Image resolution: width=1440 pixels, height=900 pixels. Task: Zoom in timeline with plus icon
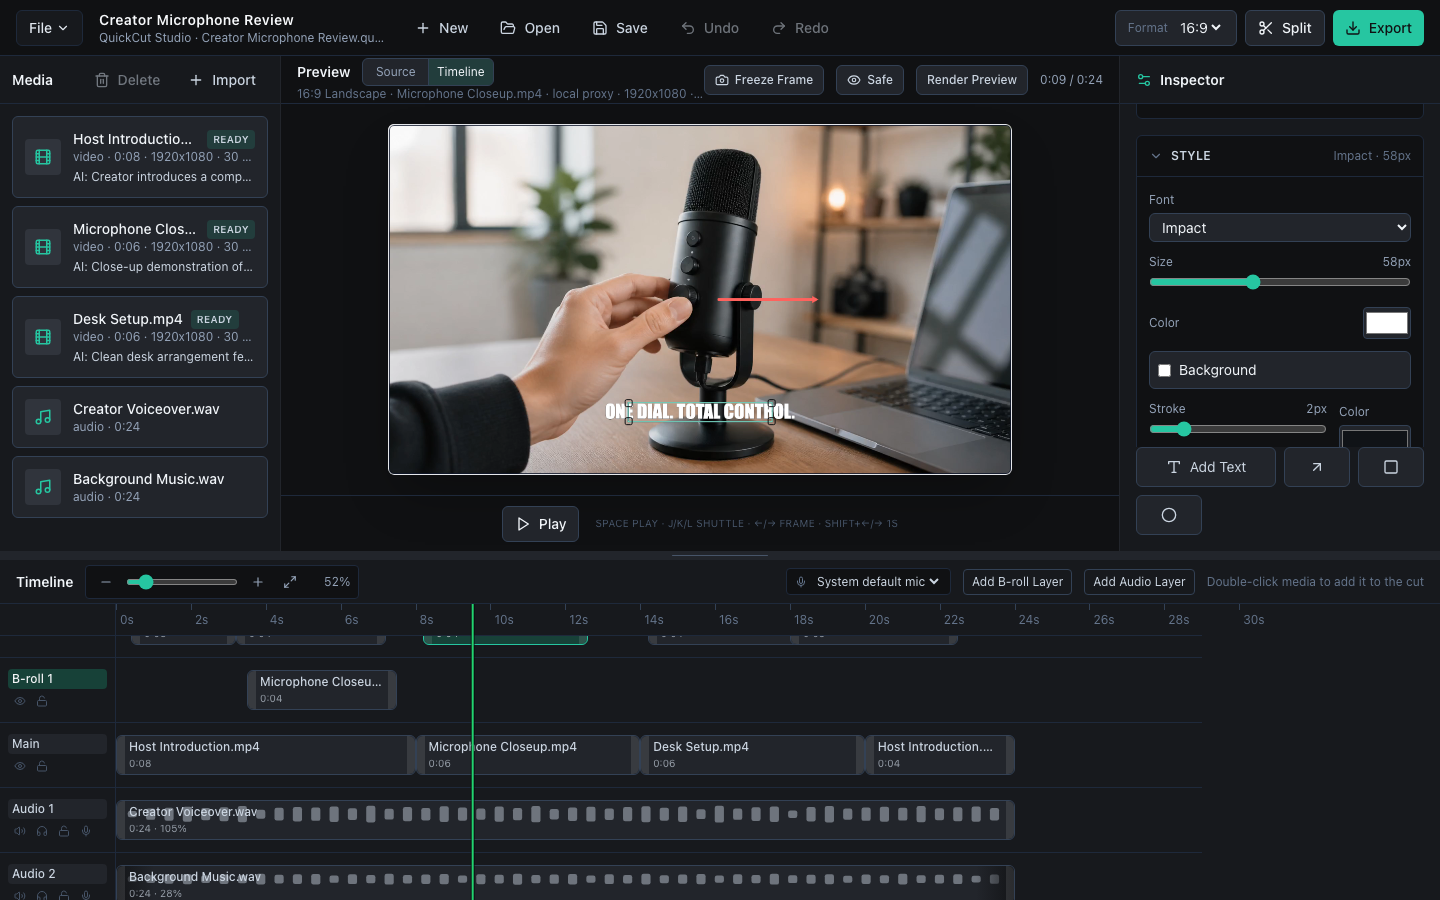pos(258,582)
